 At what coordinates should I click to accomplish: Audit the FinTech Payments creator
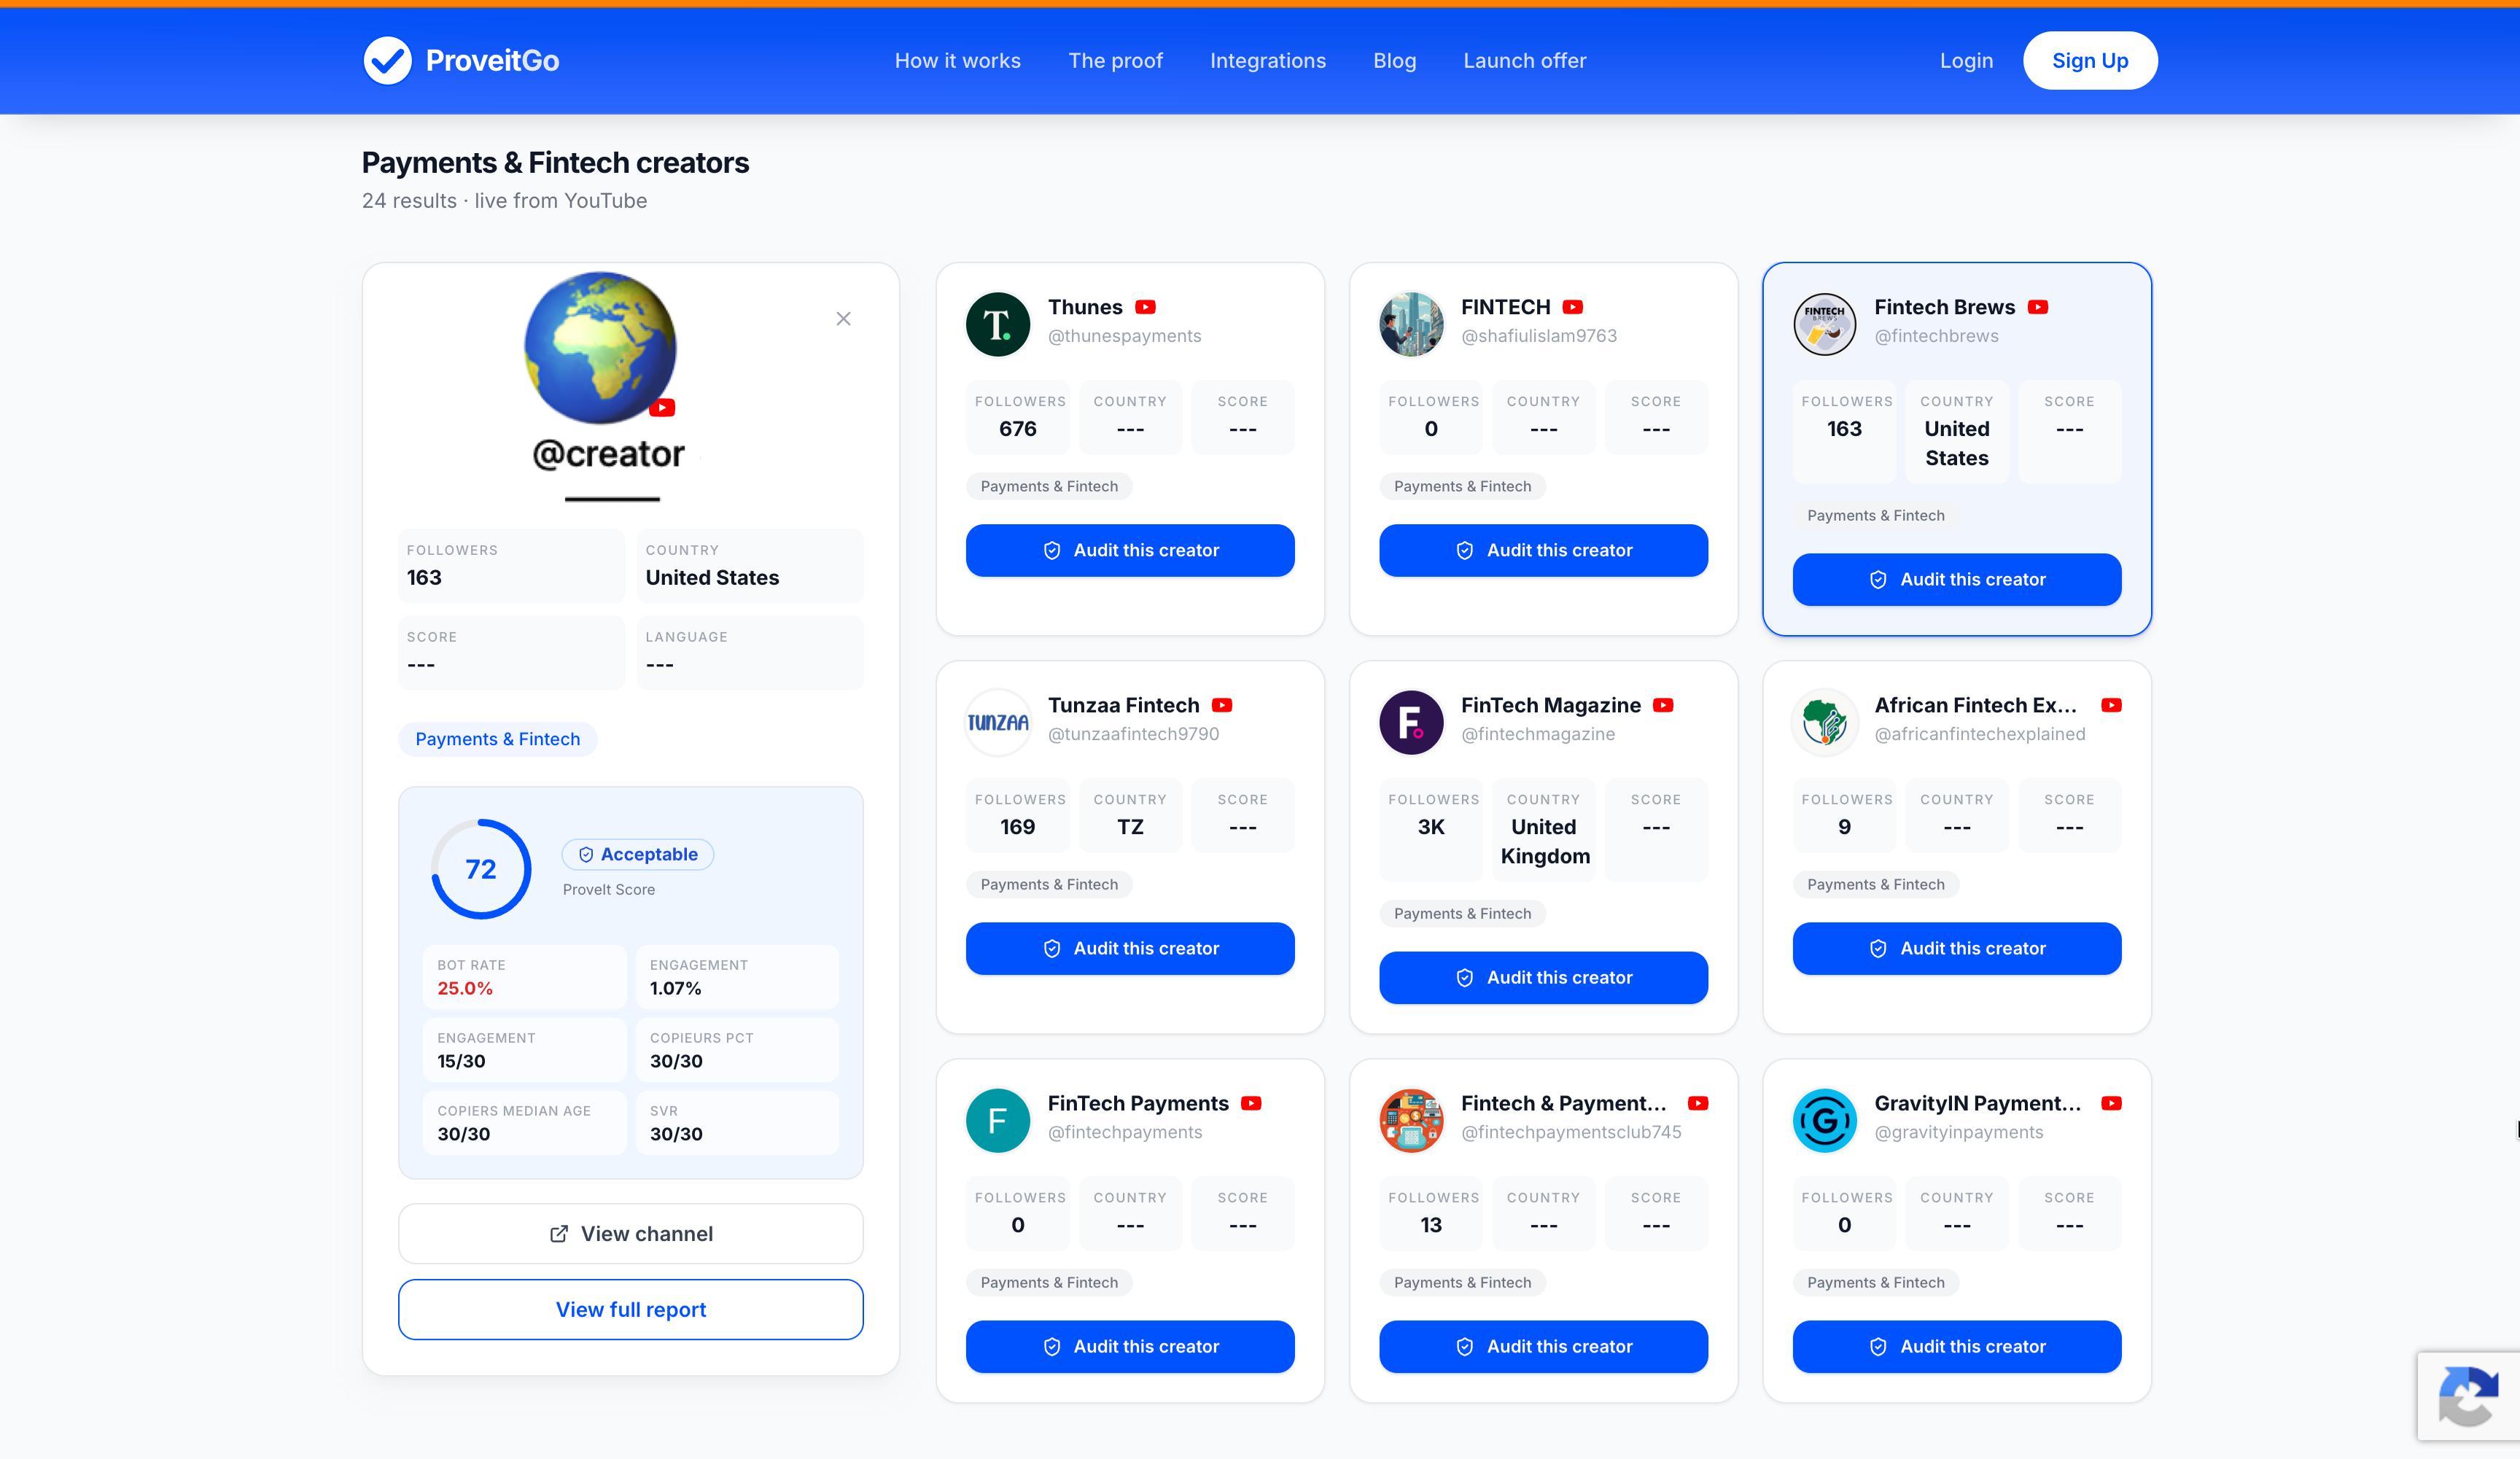(1130, 1346)
